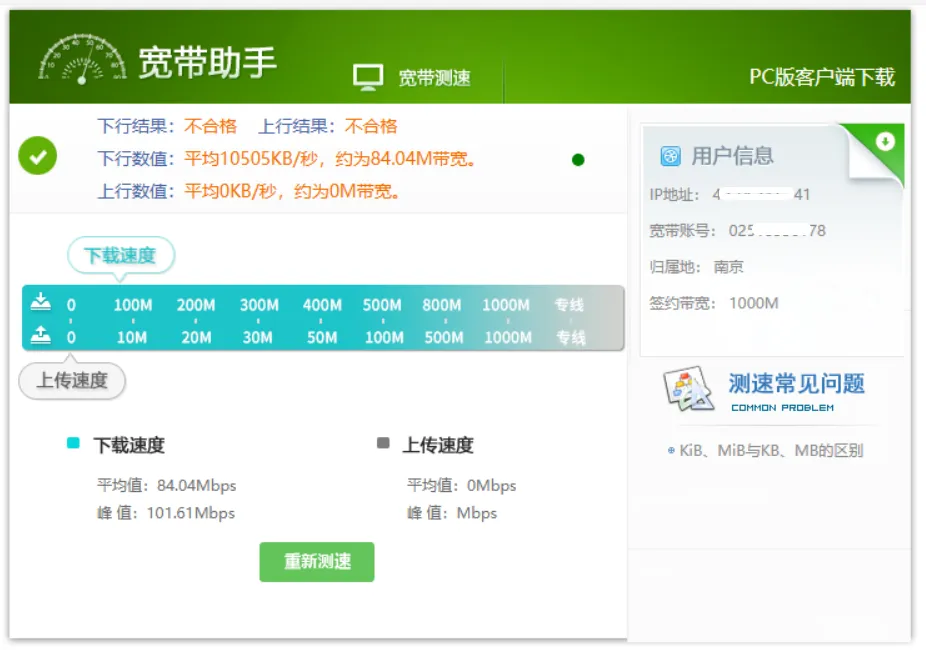
Task: Open PC版客户端下载 in header
Action: (821, 77)
